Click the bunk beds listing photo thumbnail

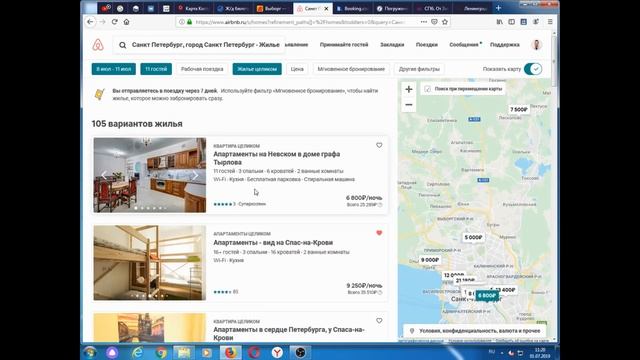pos(150,263)
